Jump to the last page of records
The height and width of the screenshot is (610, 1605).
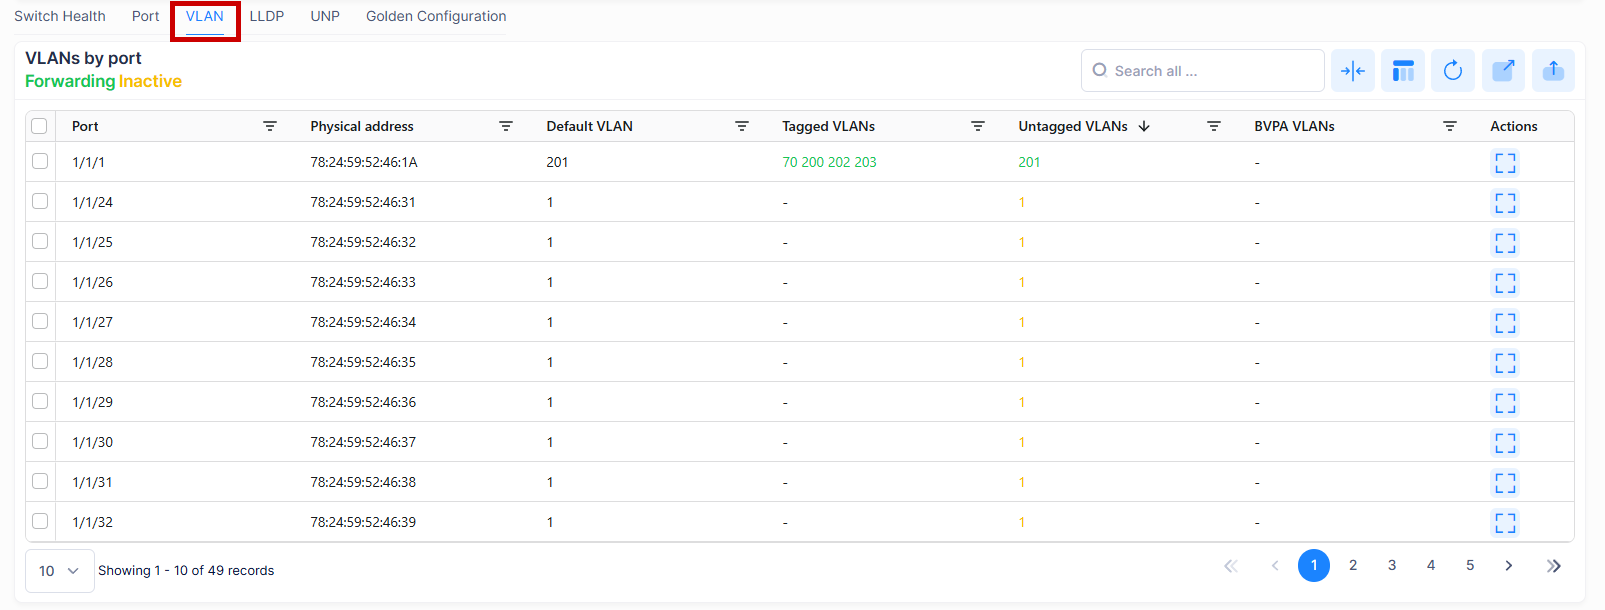pos(1553,566)
